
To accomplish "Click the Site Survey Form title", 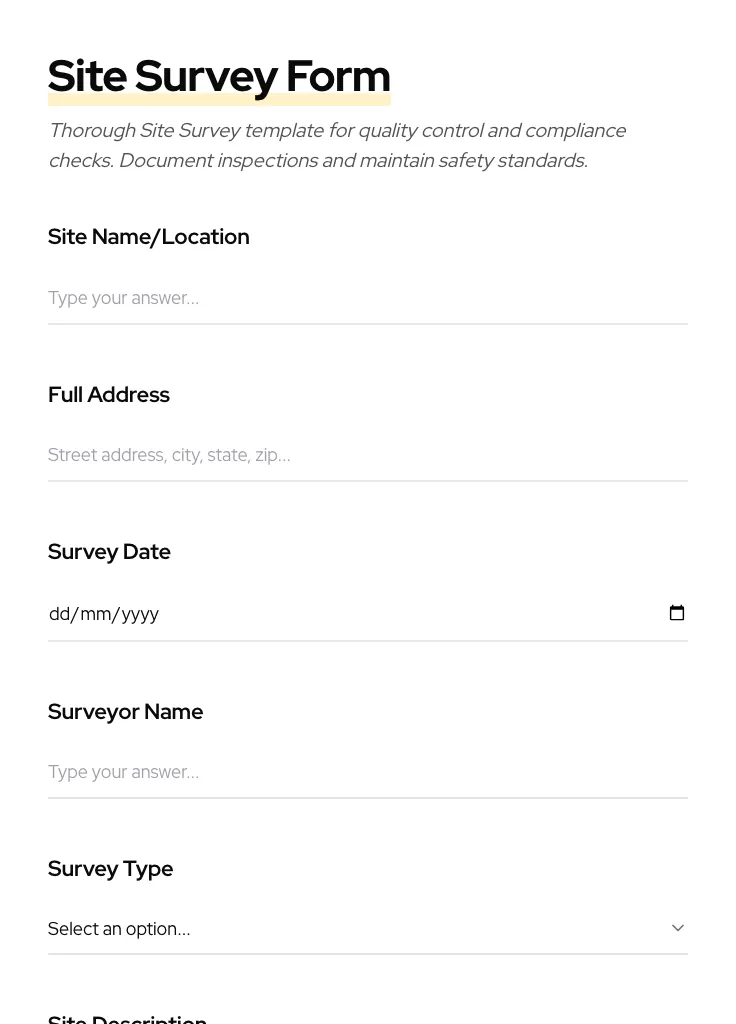I will coord(219,76).
